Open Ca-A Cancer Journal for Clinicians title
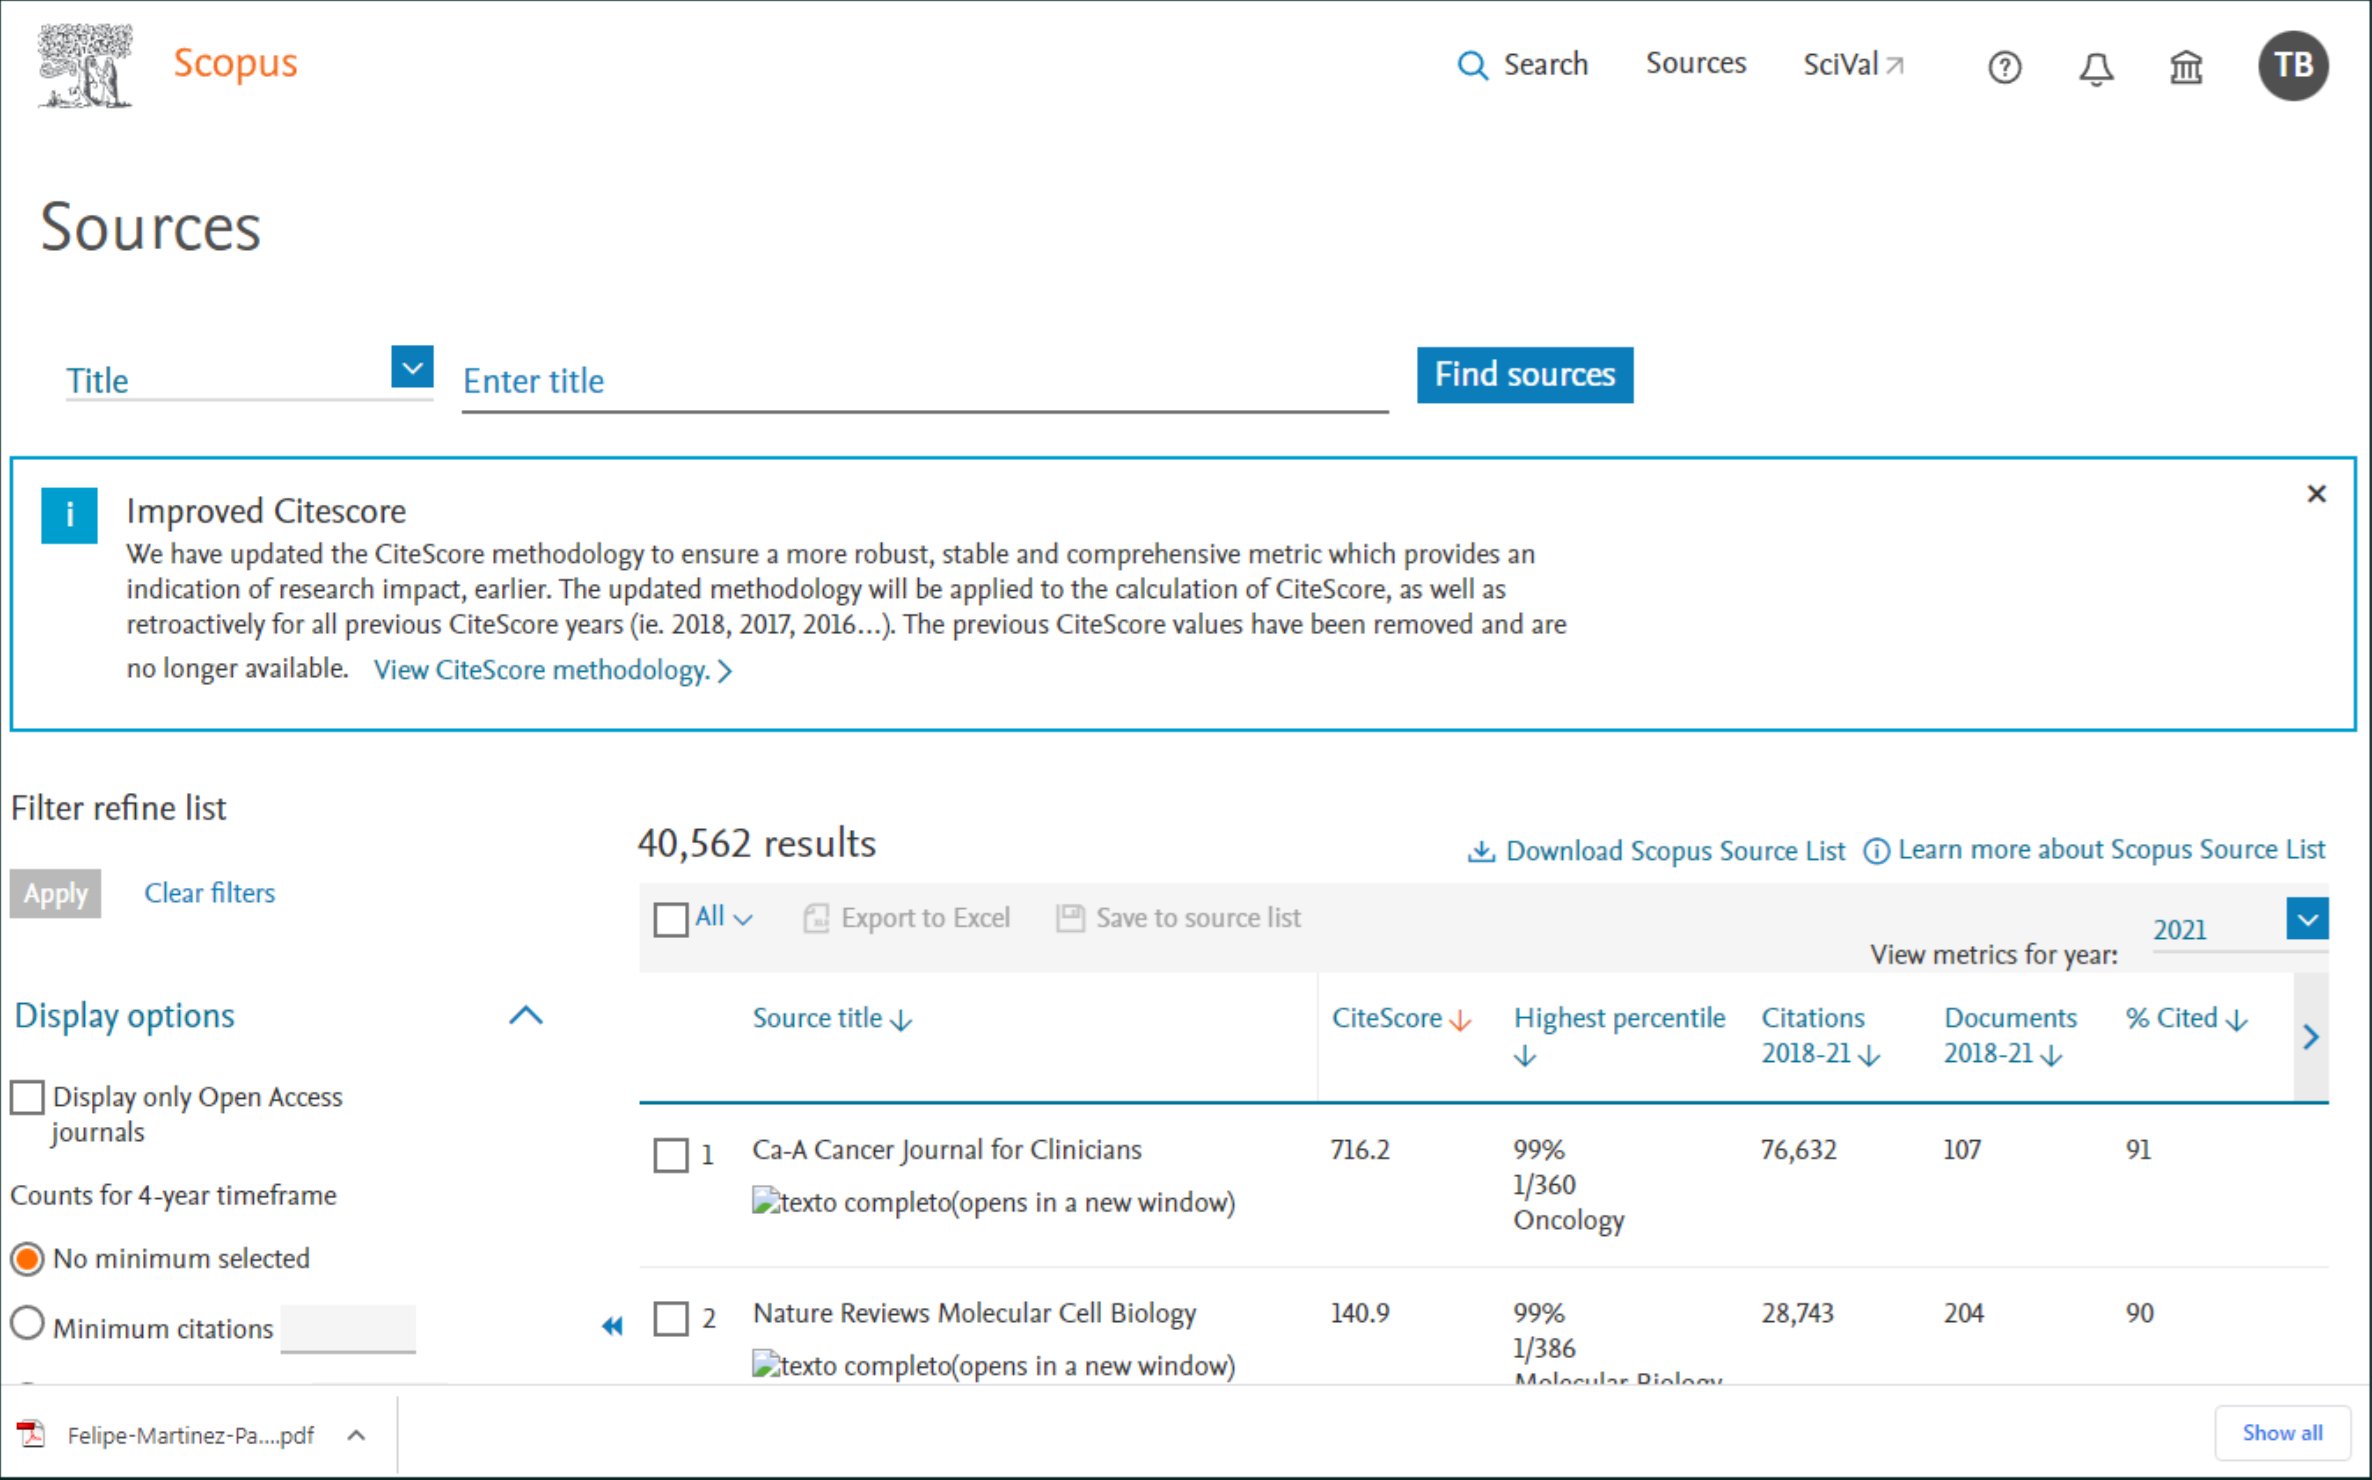 [x=946, y=1150]
